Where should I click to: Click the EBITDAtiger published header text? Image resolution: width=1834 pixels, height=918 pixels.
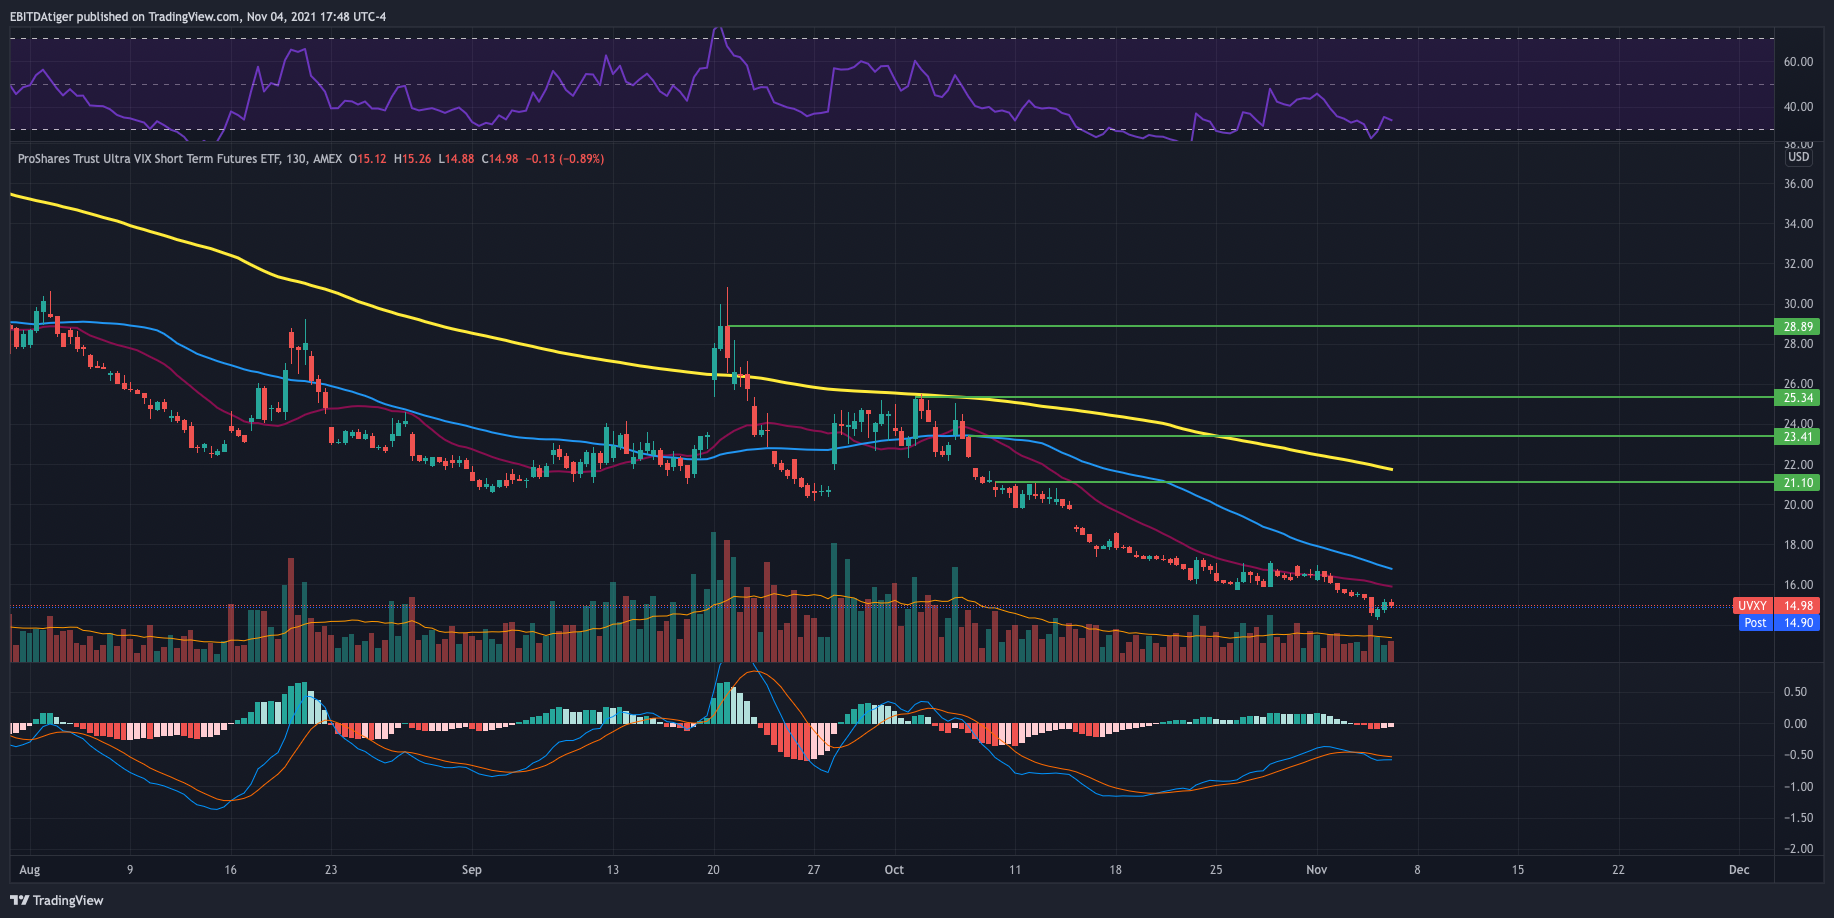pyautogui.click(x=198, y=16)
